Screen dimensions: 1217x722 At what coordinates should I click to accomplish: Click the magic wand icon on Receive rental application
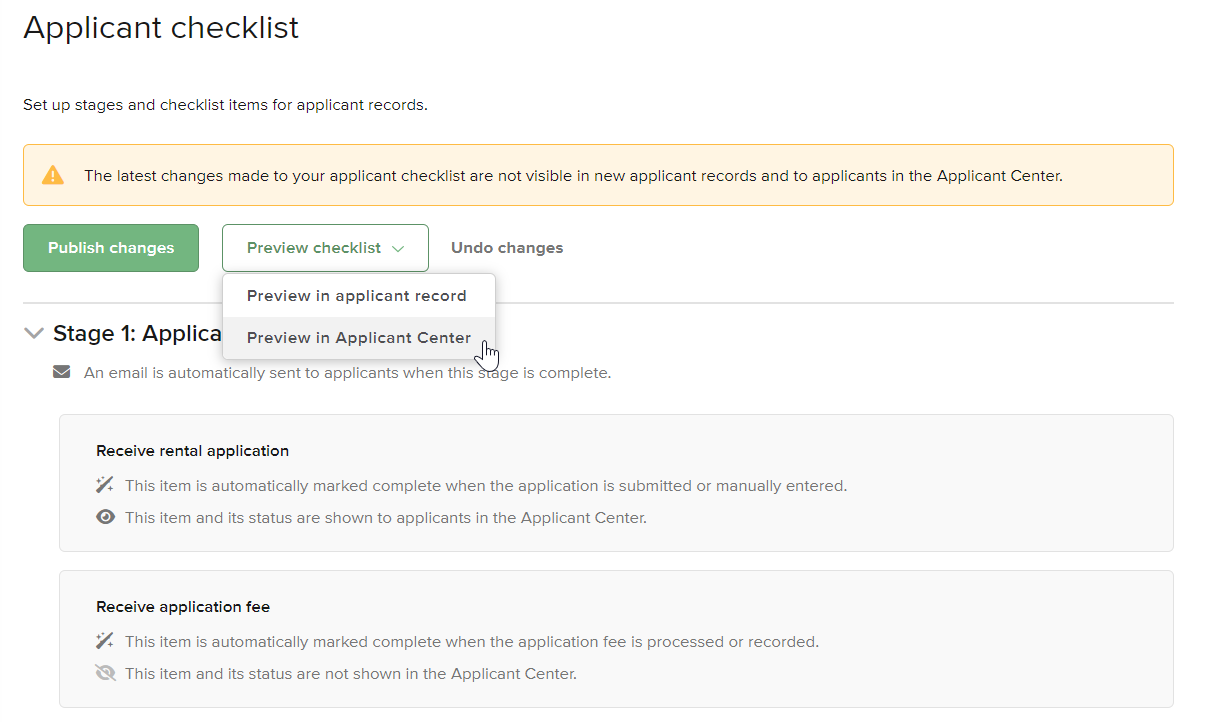(104, 485)
